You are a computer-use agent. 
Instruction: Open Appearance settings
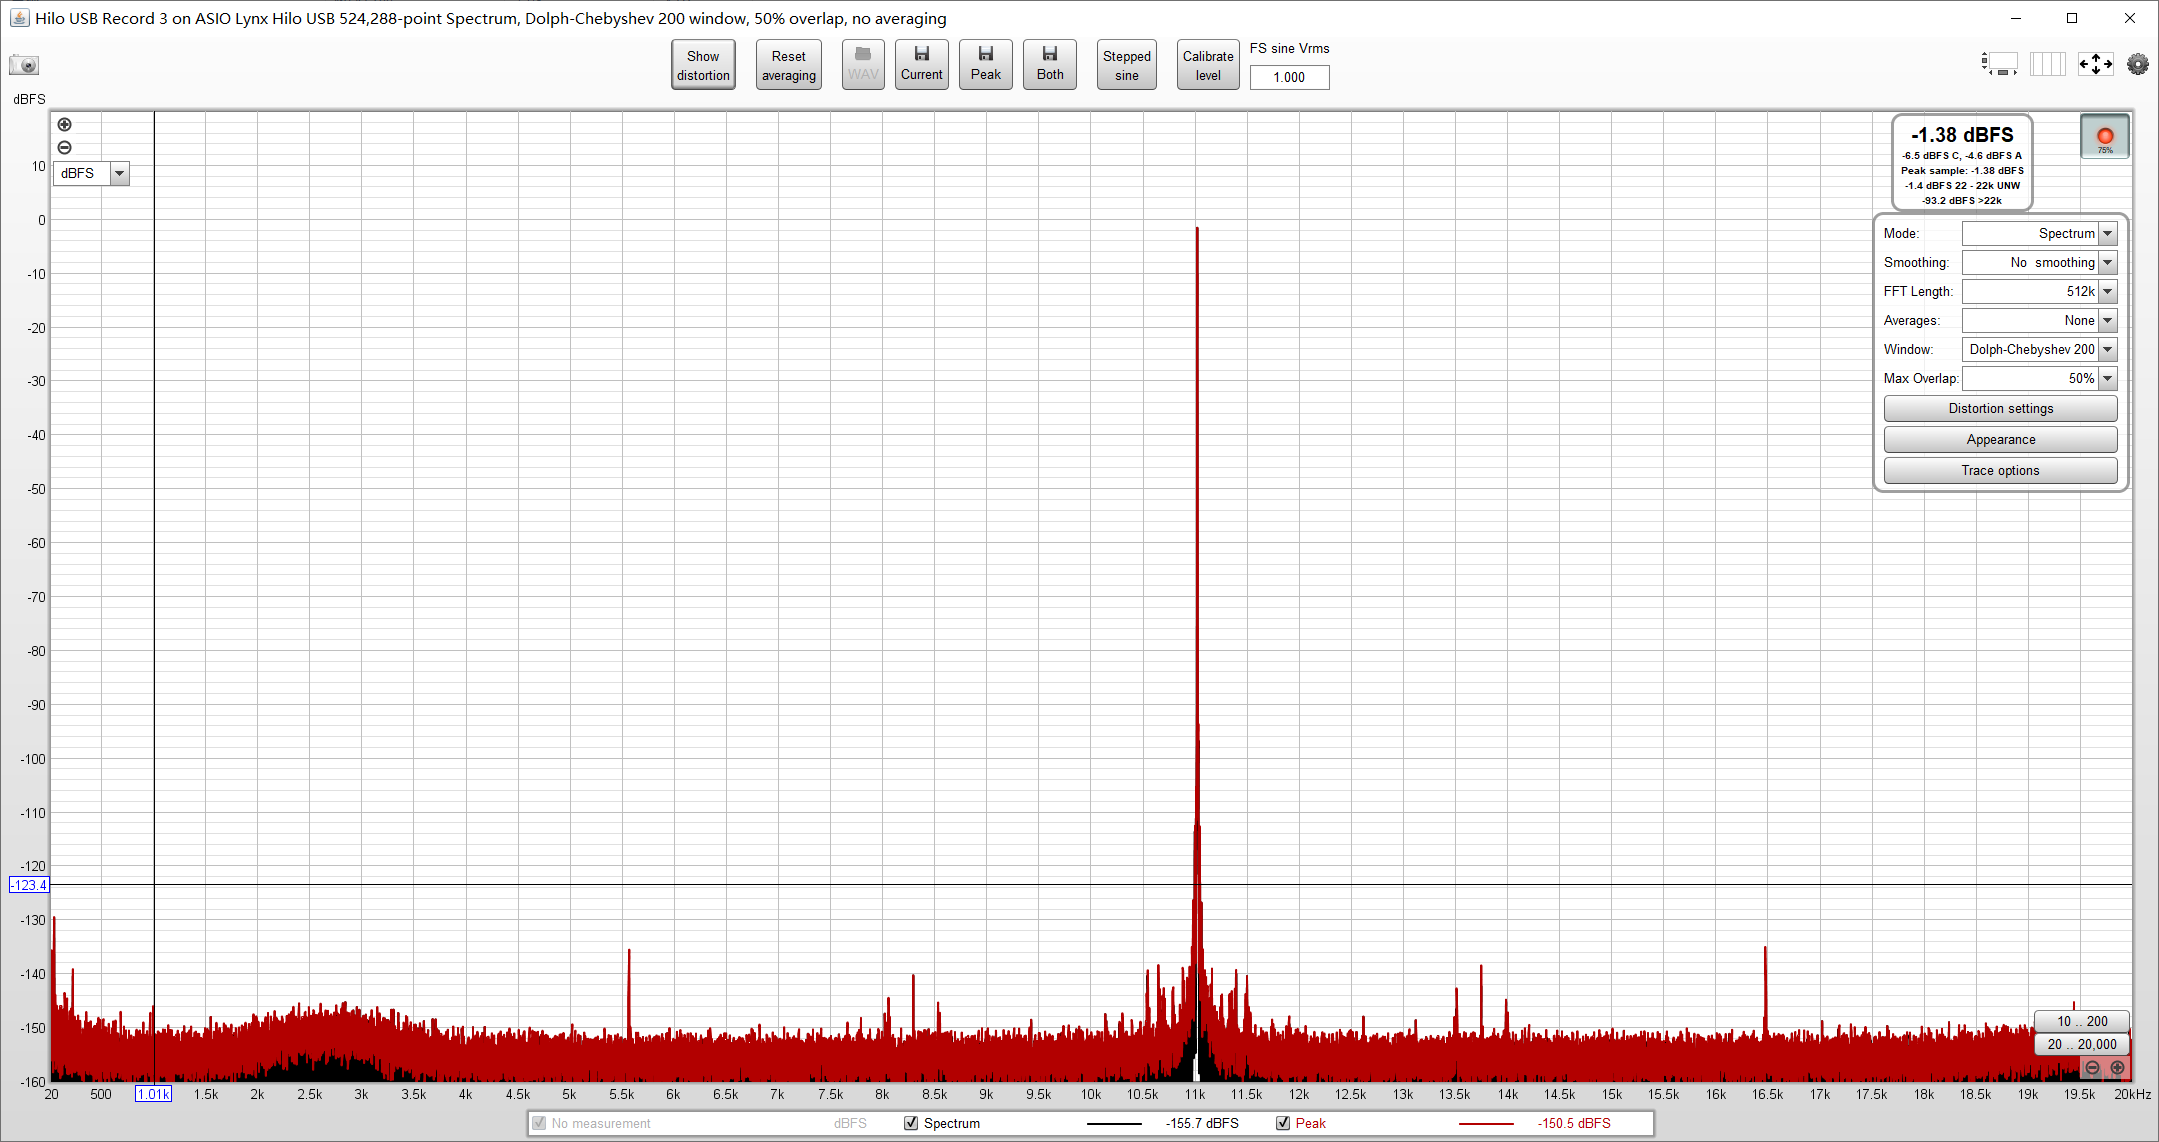pyautogui.click(x=2000, y=440)
